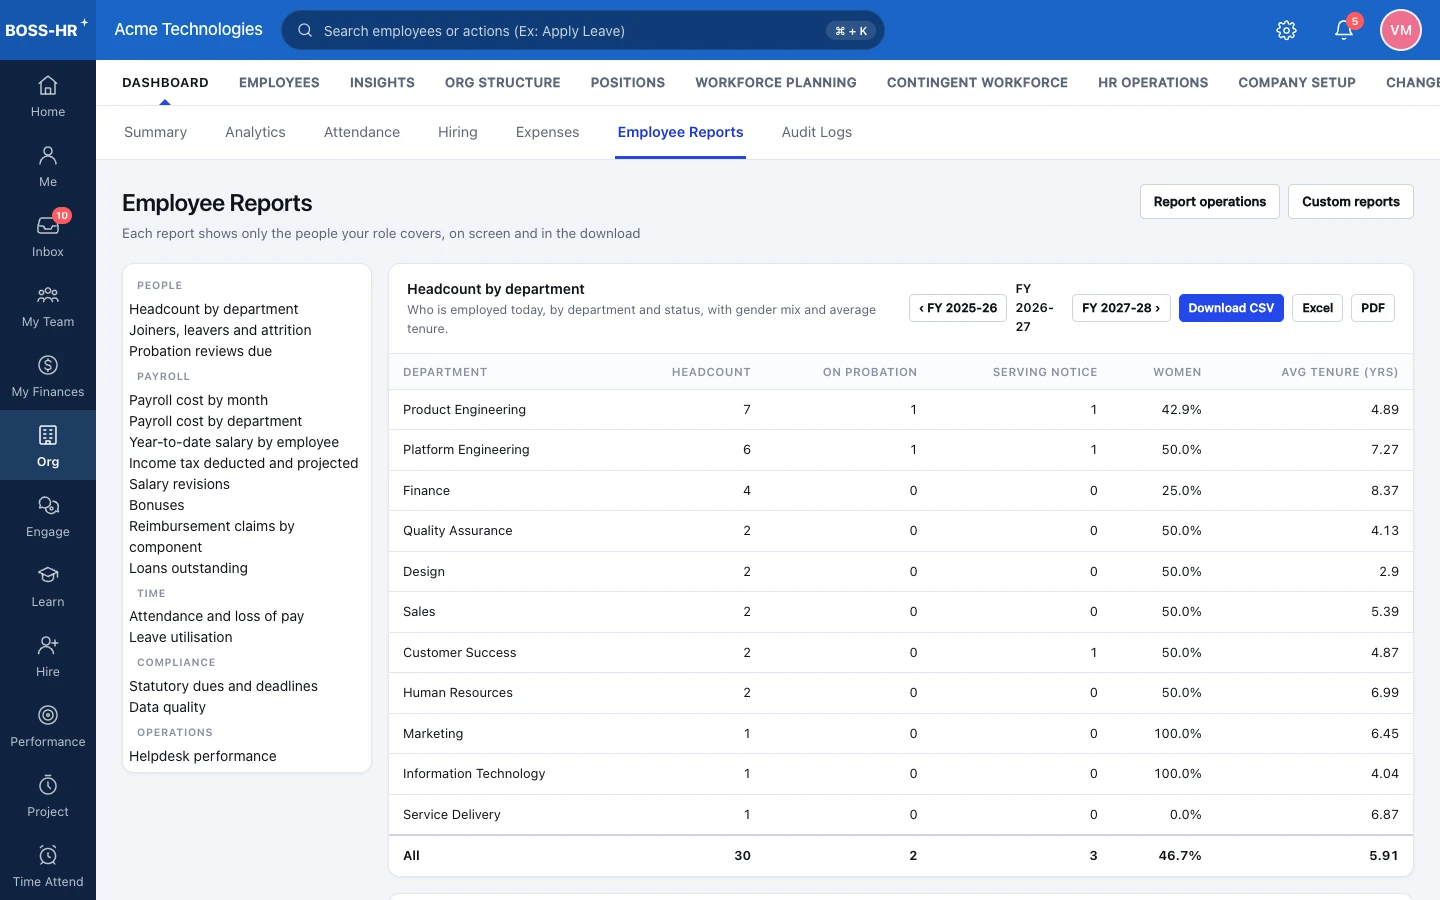Open the ORG STRUCTURE menu

click(503, 83)
